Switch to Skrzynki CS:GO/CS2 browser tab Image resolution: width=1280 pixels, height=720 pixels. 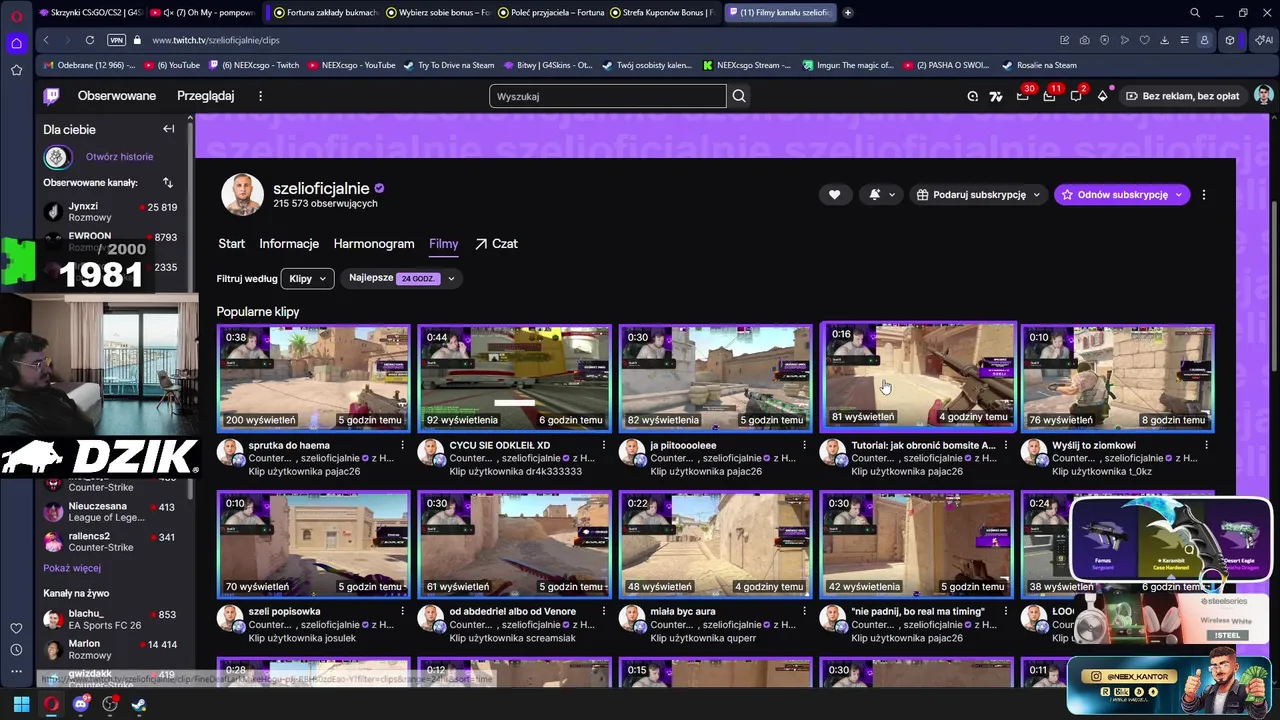point(90,13)
